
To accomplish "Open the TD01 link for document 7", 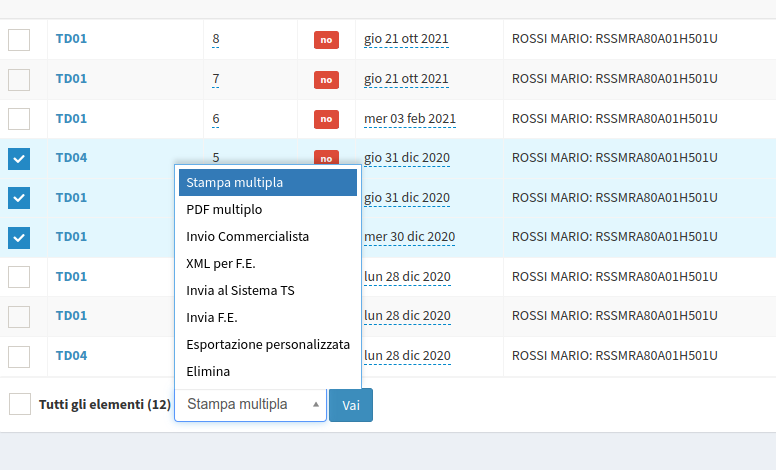I will pyautogui.click(x=71, y=79).
